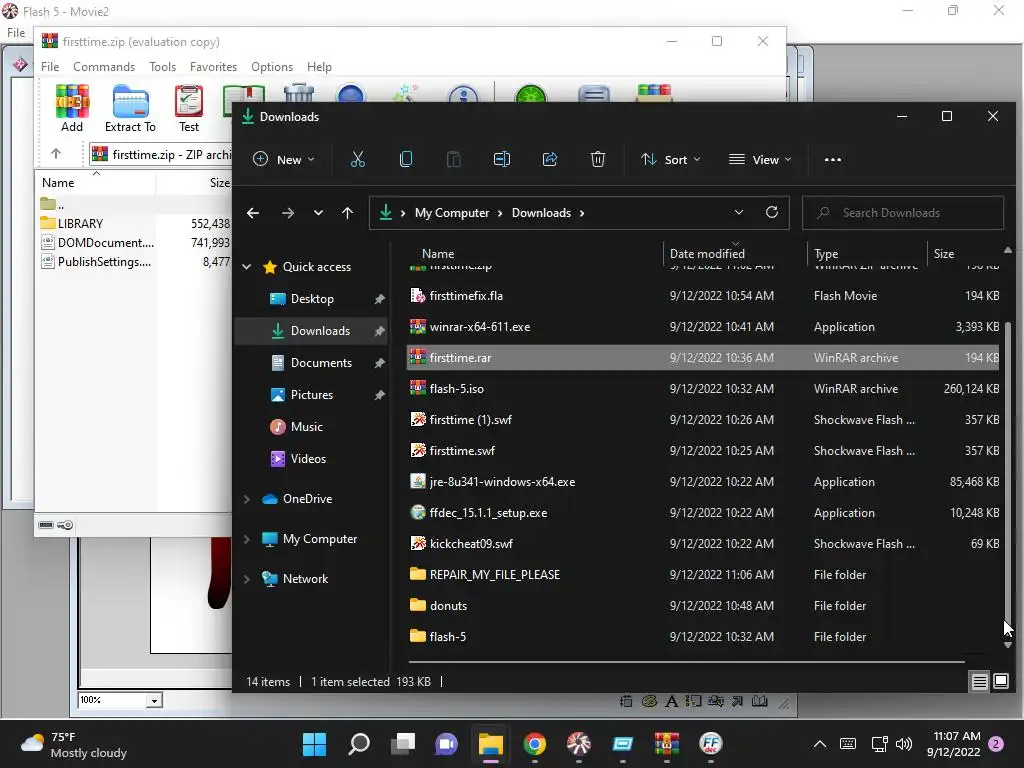
Task: Select Desktop in Quick access
Action: tap(312, 298)
